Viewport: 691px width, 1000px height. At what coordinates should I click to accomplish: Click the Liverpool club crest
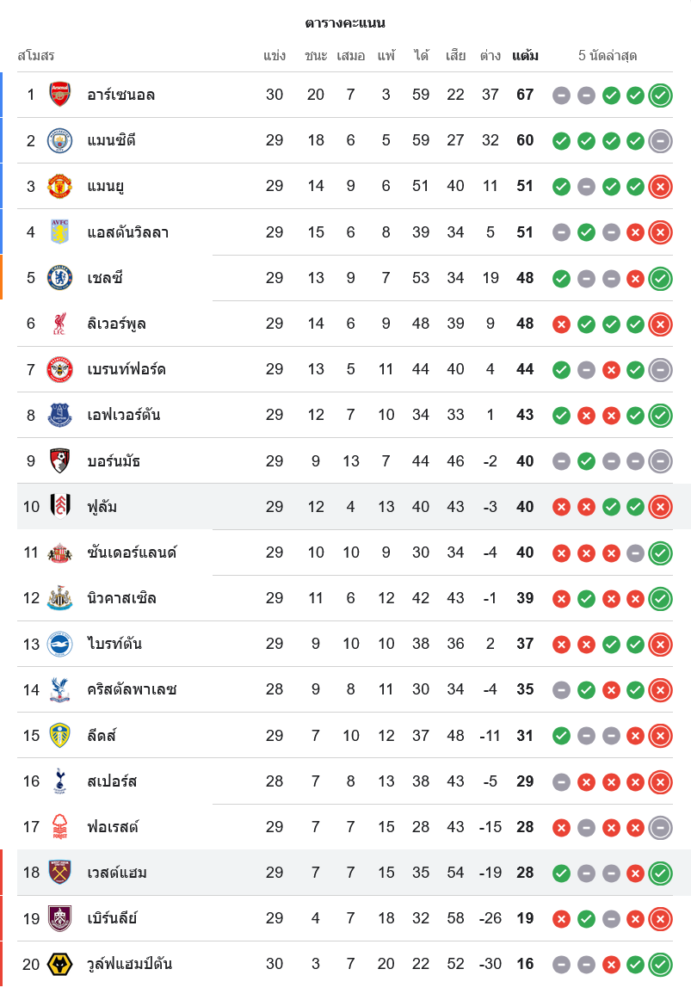pyautogui.click(x=60, y=324)
